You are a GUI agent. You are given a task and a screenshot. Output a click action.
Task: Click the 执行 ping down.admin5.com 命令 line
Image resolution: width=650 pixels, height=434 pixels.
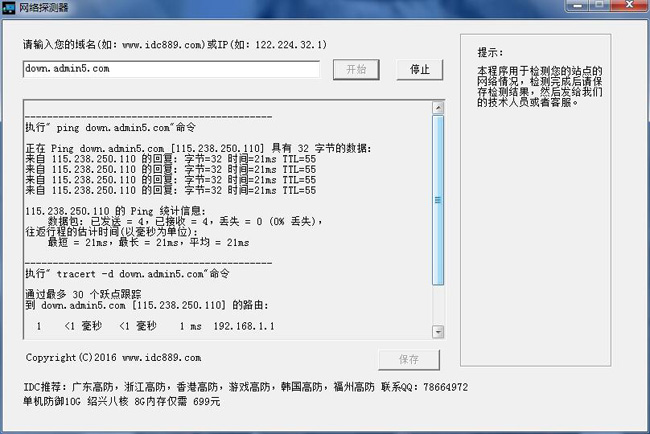110,127
